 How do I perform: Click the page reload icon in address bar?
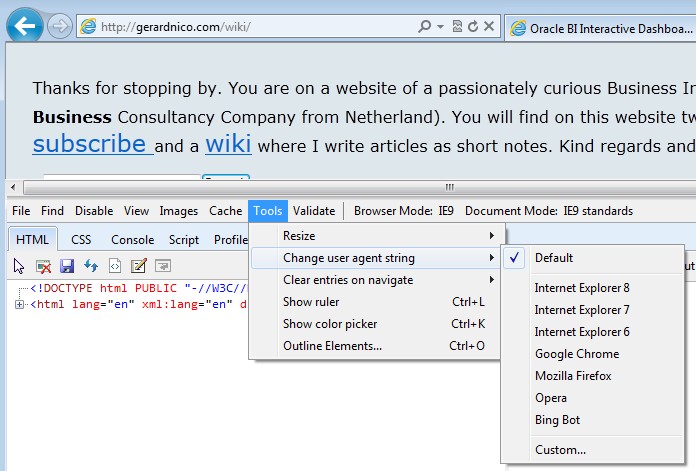click(473, 27)
